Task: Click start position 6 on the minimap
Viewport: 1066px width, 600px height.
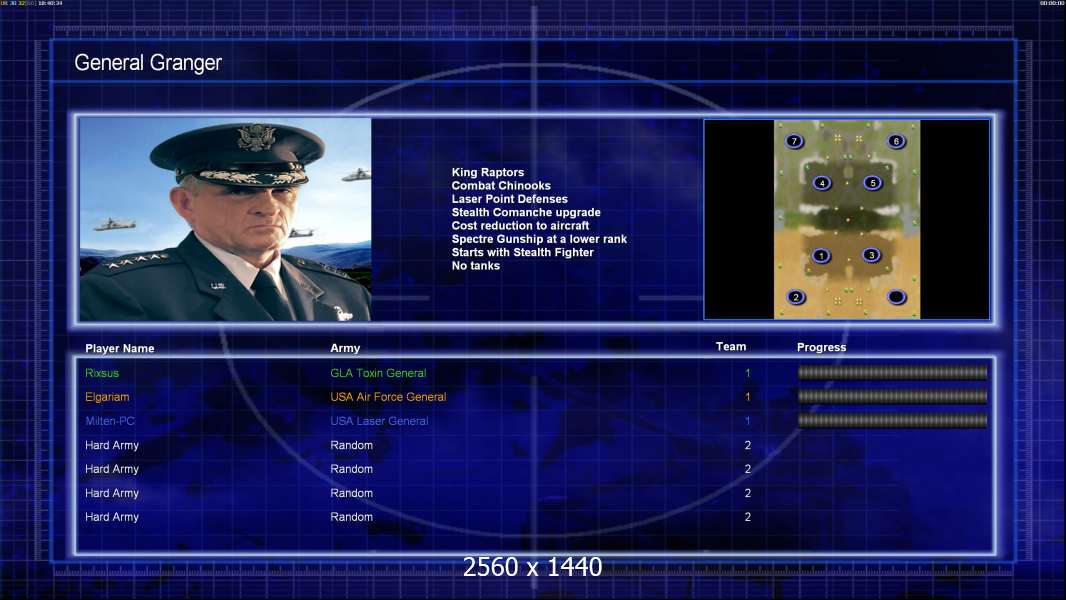Action: click(x=897, y=141)
